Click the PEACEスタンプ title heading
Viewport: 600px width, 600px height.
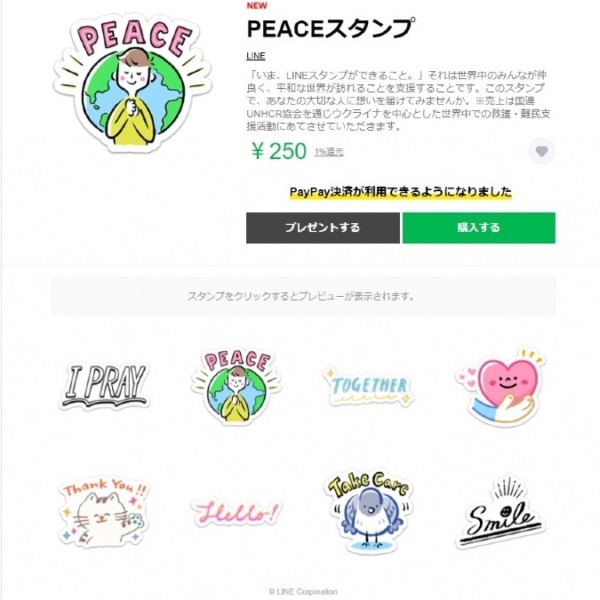(x=331, y=29)
